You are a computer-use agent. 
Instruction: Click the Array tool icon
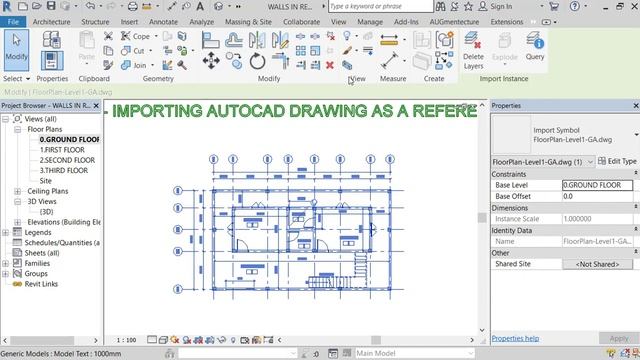click(301, 51)
